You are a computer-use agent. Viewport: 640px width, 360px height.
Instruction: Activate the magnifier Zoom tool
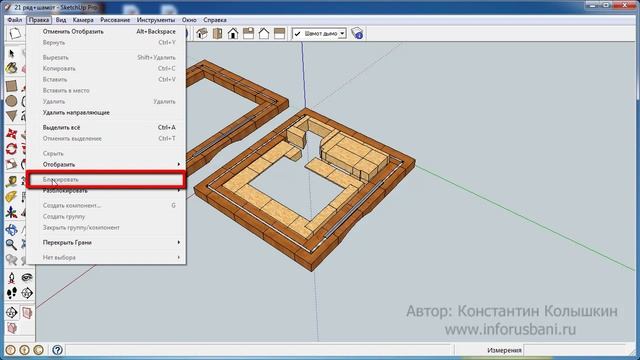pyautogui.click(x=11, y=244)
